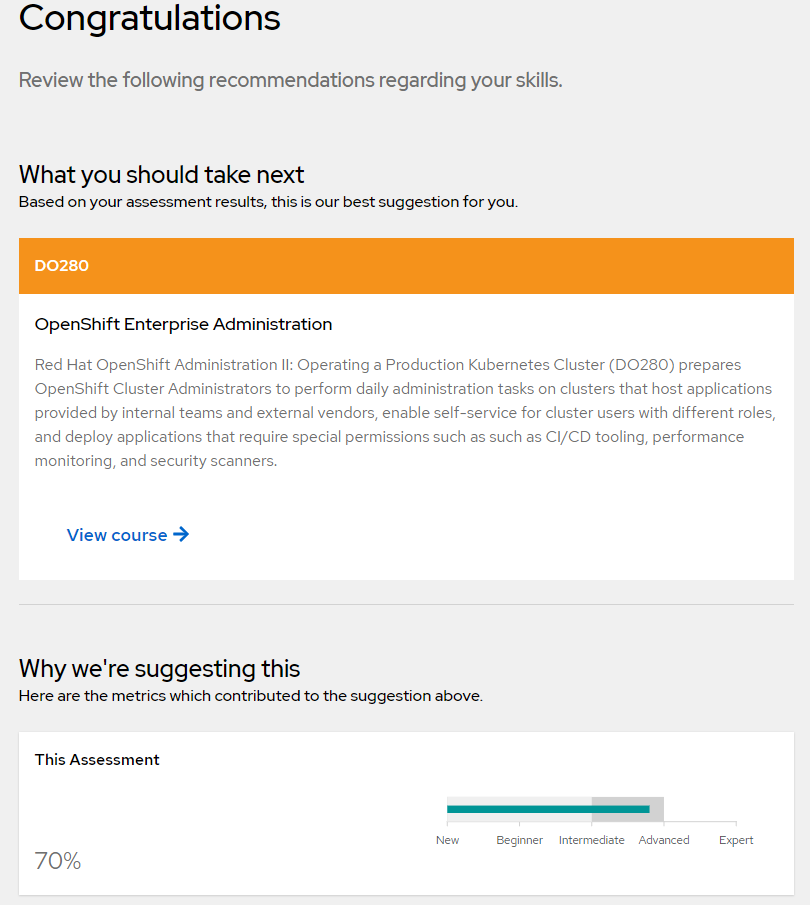
Task: Click the arrow icon beside View course
Action: [181, 535]
